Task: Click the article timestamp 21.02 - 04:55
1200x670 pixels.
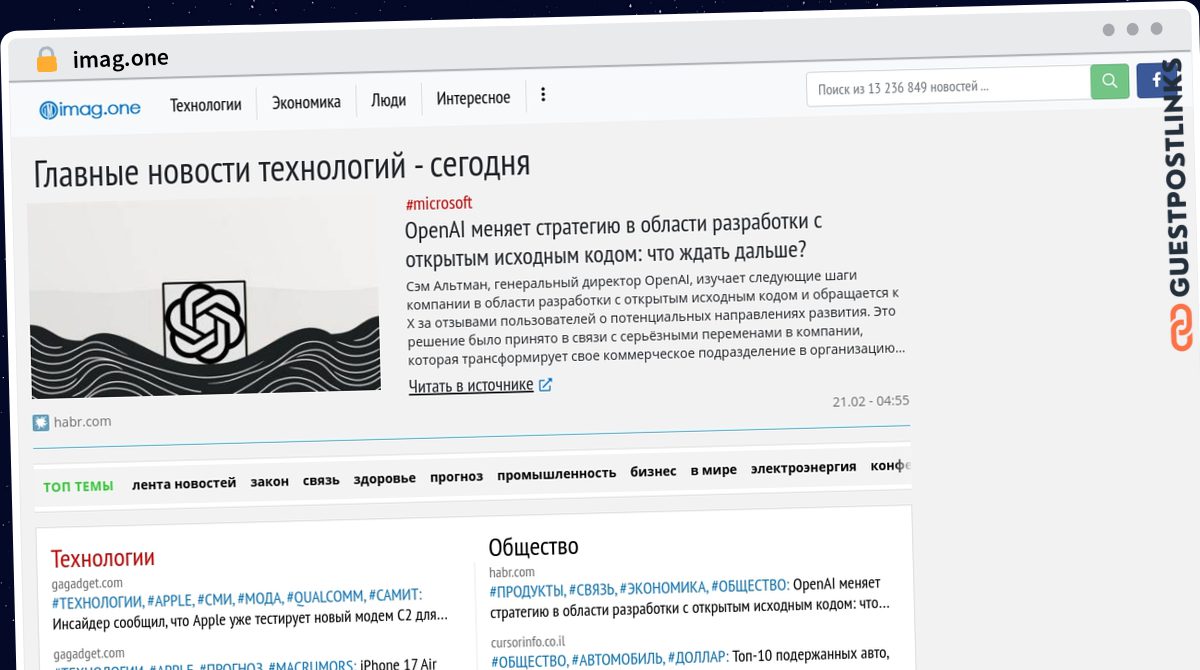Action: point(871,401)
